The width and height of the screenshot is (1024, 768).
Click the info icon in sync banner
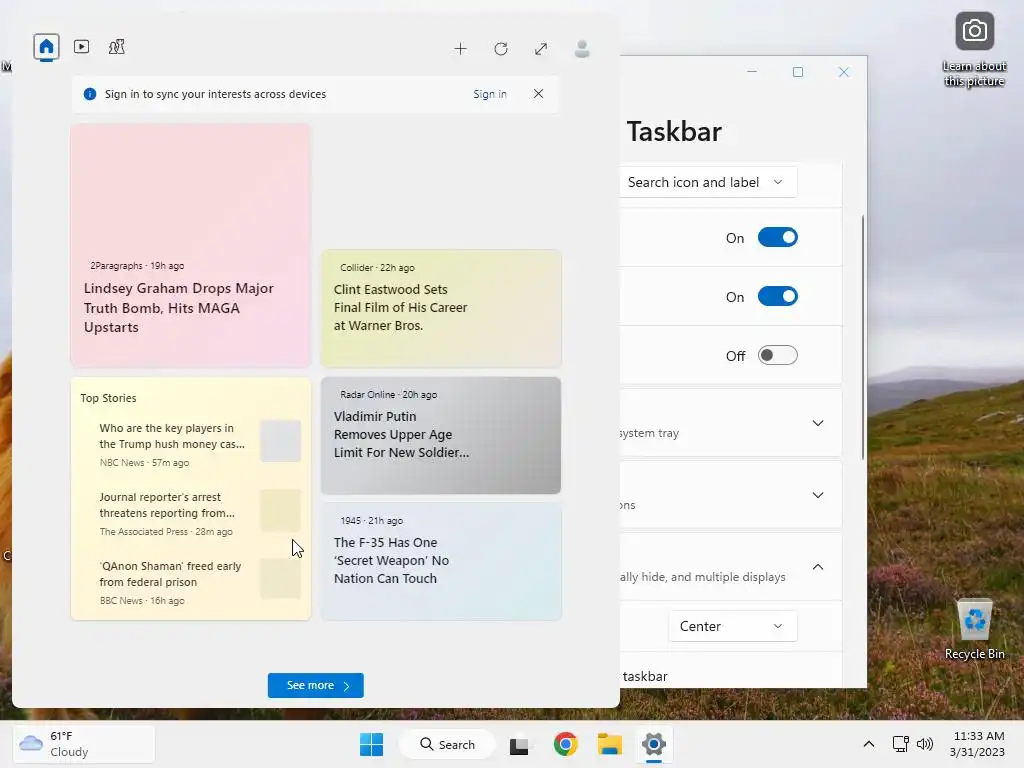point(90,94)
